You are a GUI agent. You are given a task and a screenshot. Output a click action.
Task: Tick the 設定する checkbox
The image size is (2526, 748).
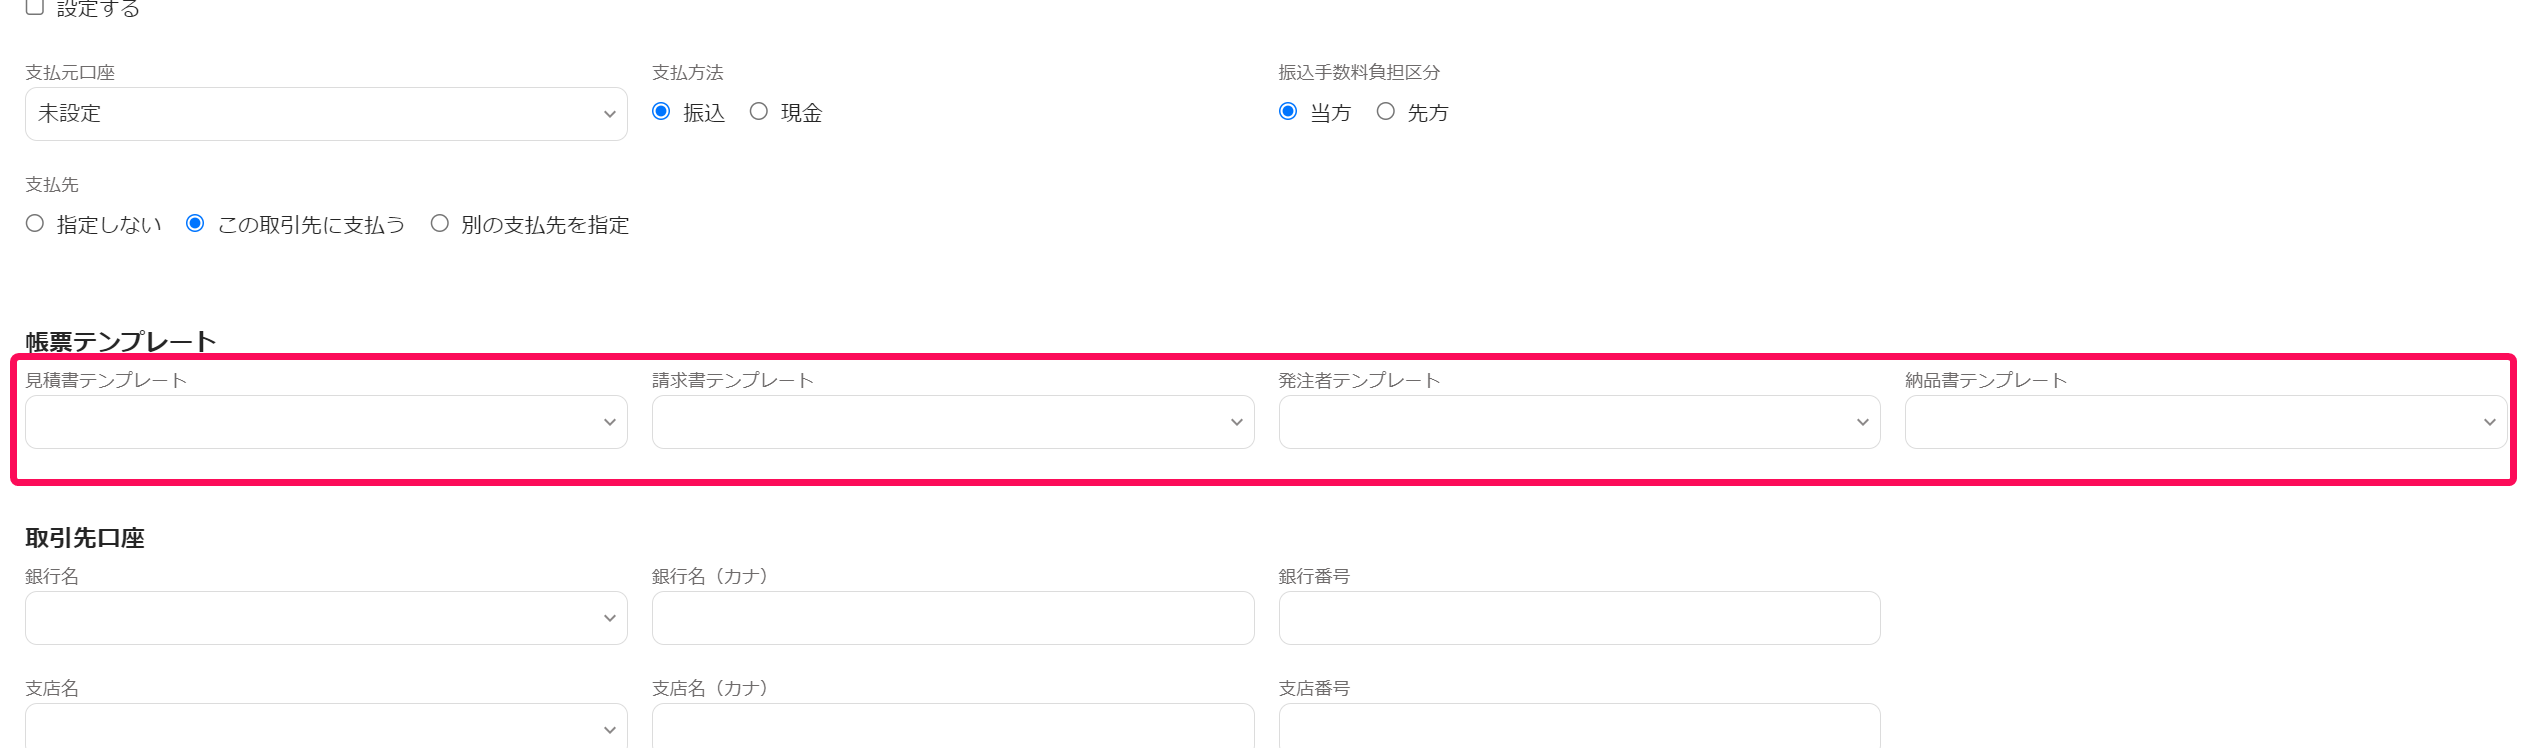(x=35, y=7)
